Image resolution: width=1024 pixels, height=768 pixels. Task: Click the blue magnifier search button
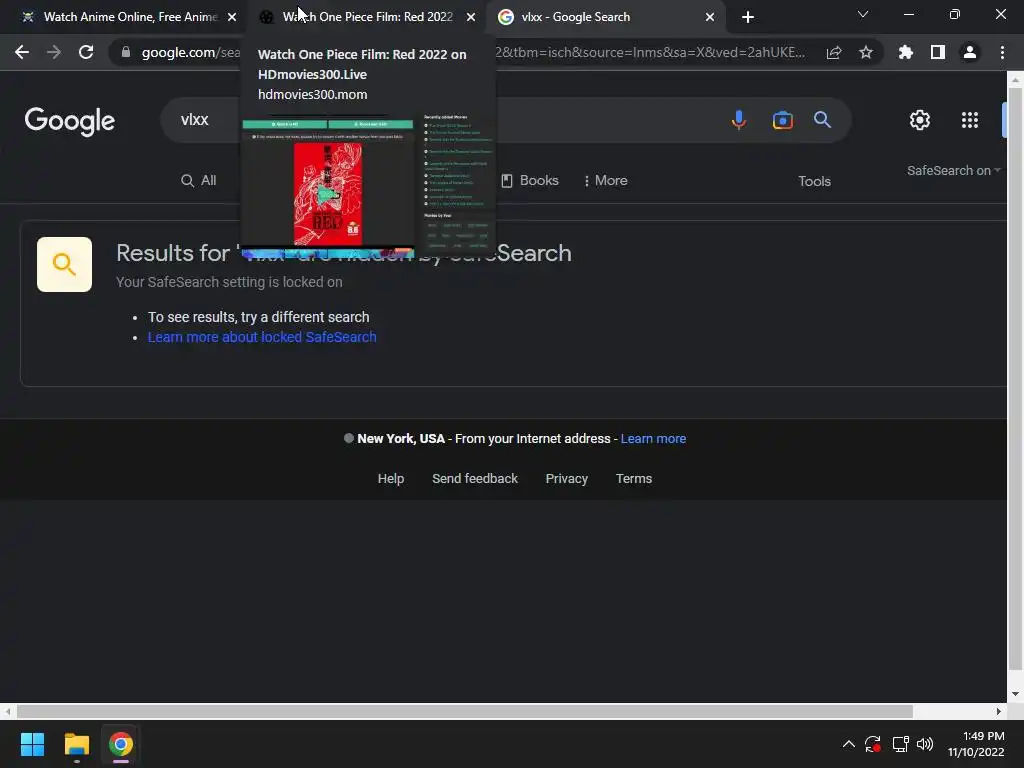click(822, 120)
